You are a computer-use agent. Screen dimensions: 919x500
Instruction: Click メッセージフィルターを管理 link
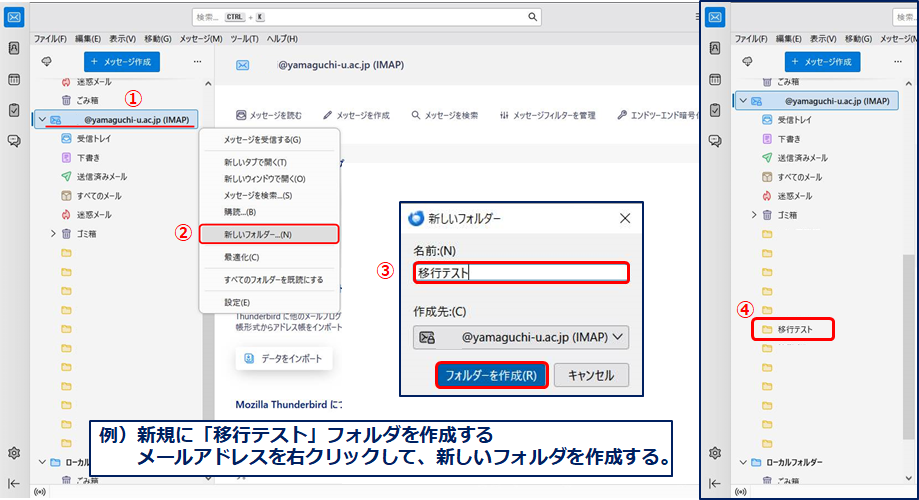pyautogui.click(x=547, y=115)
